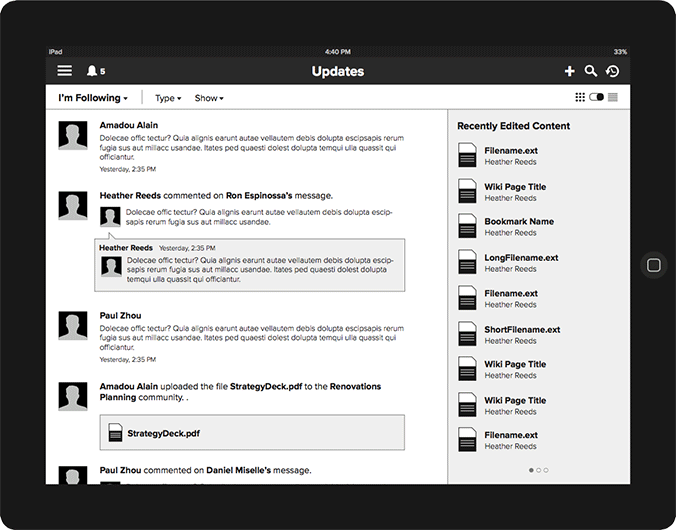Viewport: 676px width, 530px height.
Task: Expand the I'm Following dropdown
Action: 93,98
